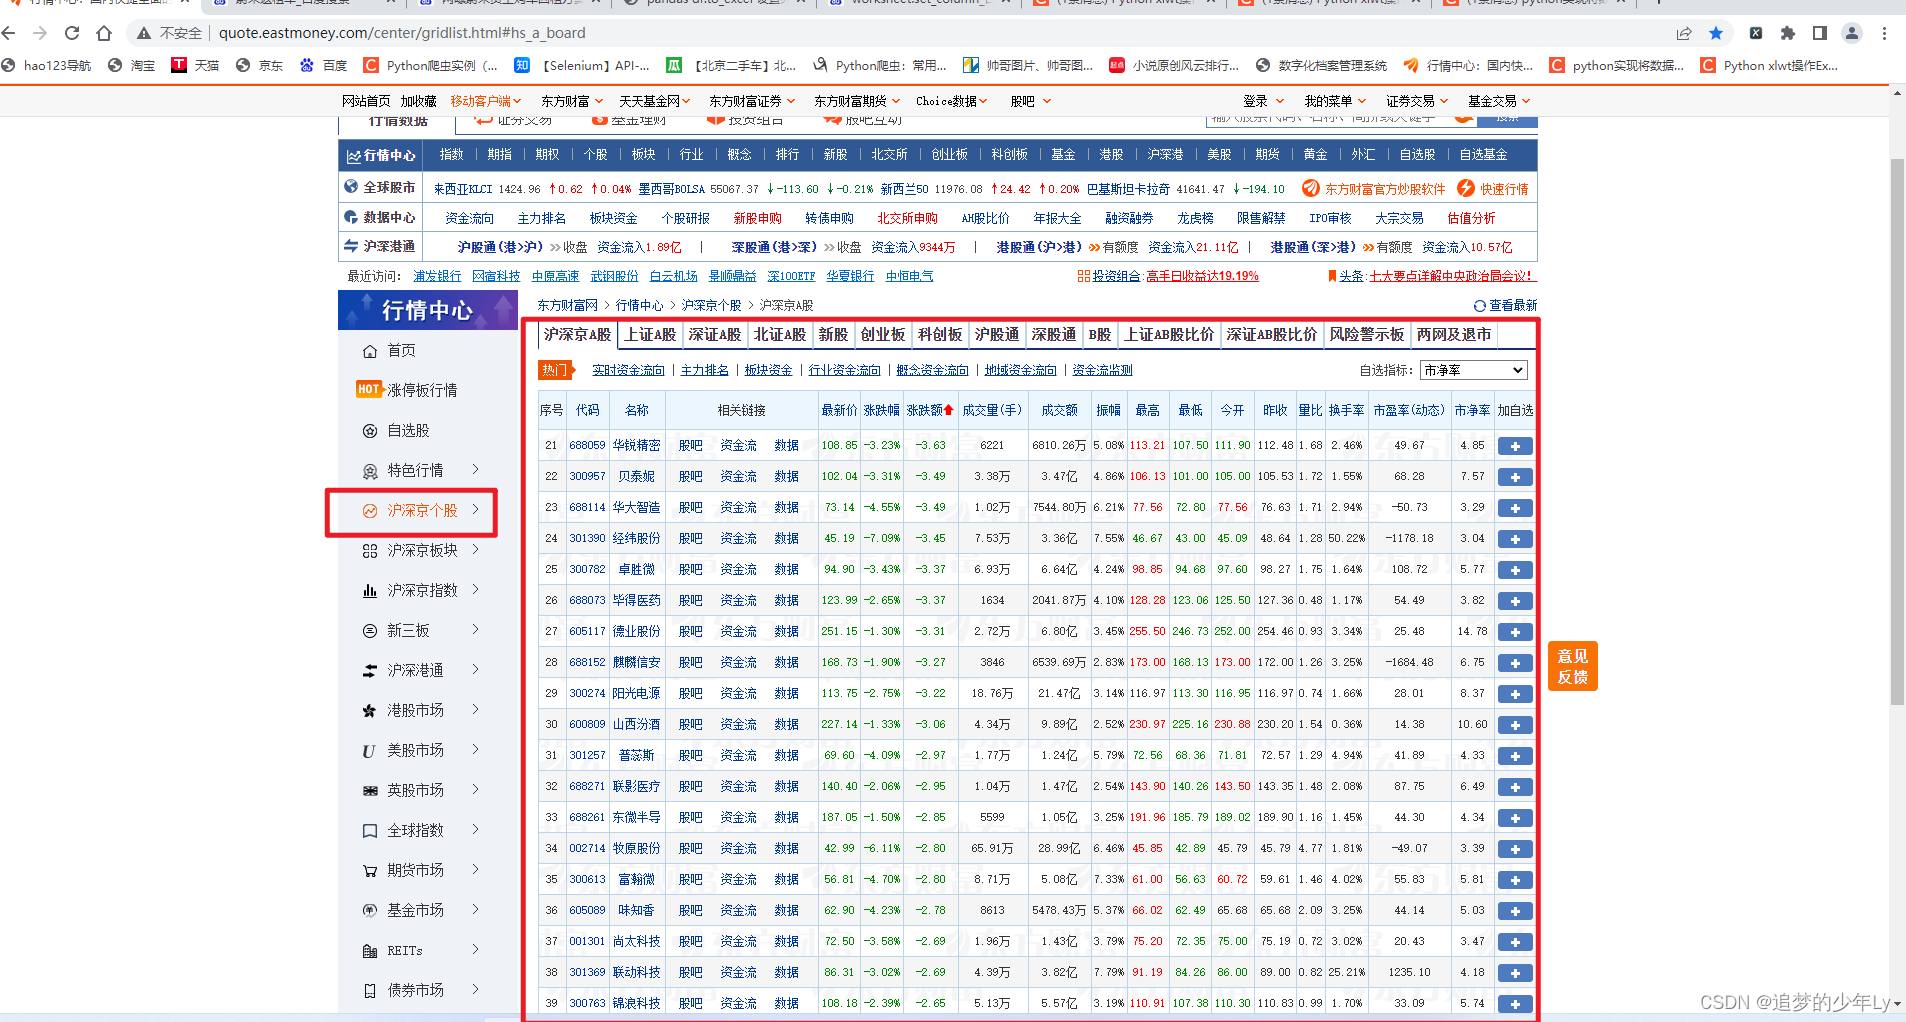The image size is (1906, 1022).
Task: Expand 沪深京指数 sidebar submenu
Action: (x=476, y=590)
